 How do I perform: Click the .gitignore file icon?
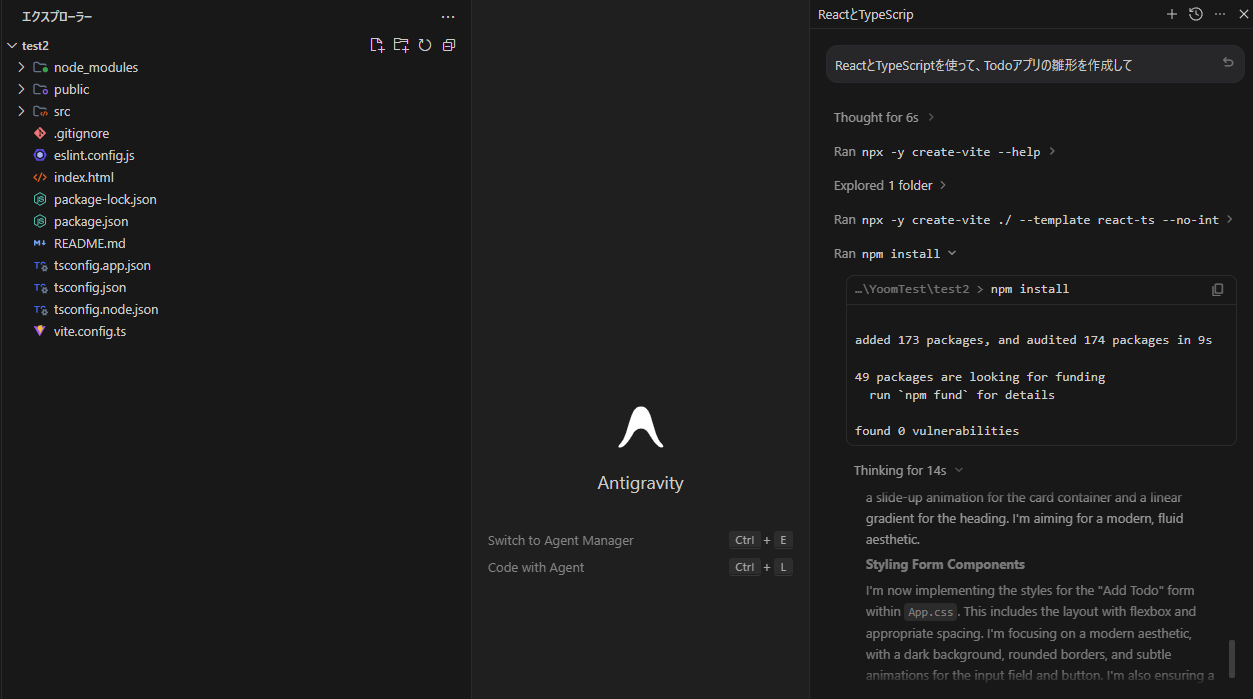click(40, 133)
